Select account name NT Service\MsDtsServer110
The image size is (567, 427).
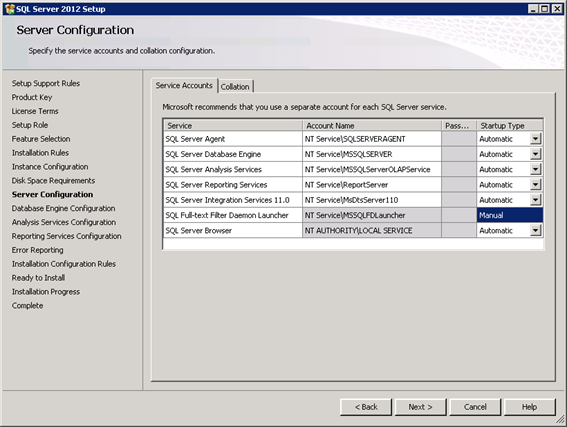click(372, 200)
